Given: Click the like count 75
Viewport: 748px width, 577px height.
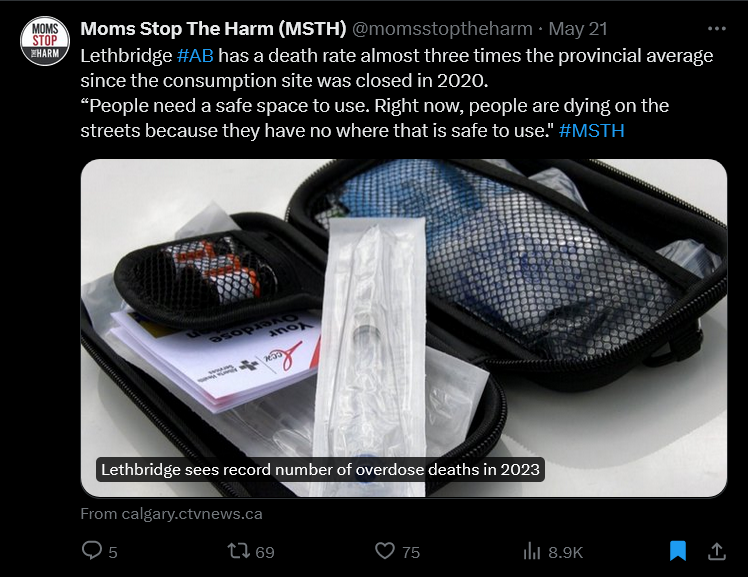Looking at the screenshot, I should (x=411, y=552).
